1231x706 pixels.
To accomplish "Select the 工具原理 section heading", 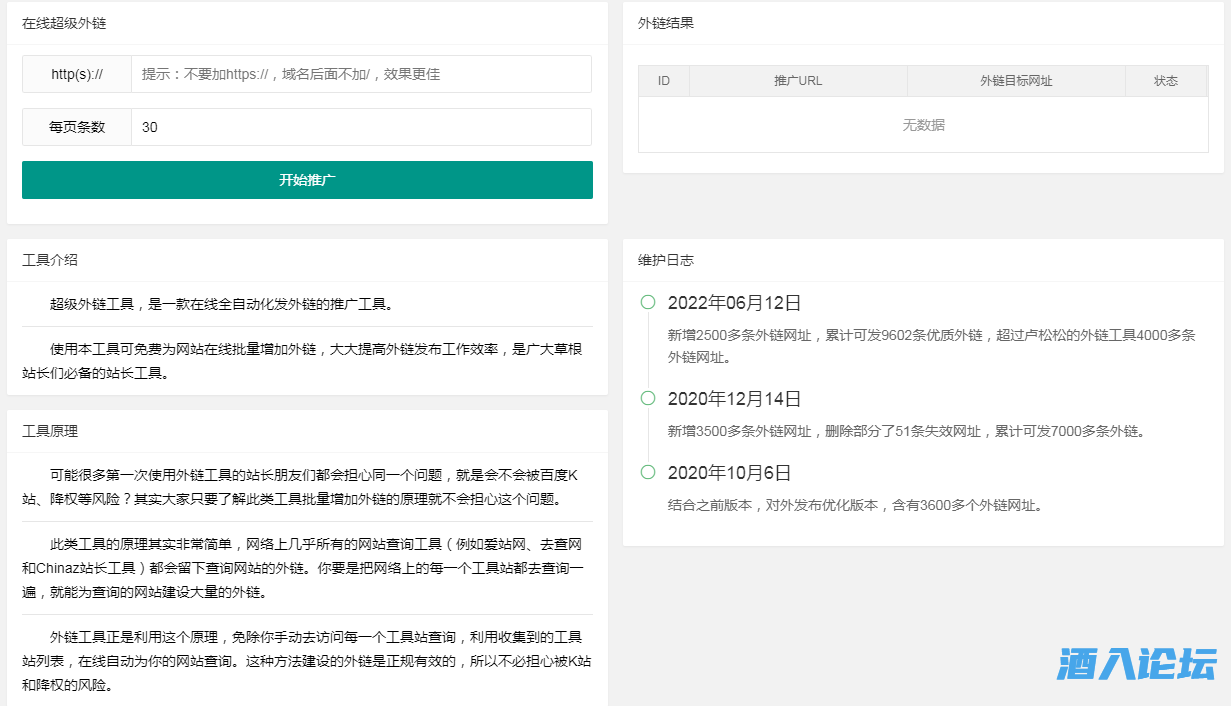I will 50,431.
